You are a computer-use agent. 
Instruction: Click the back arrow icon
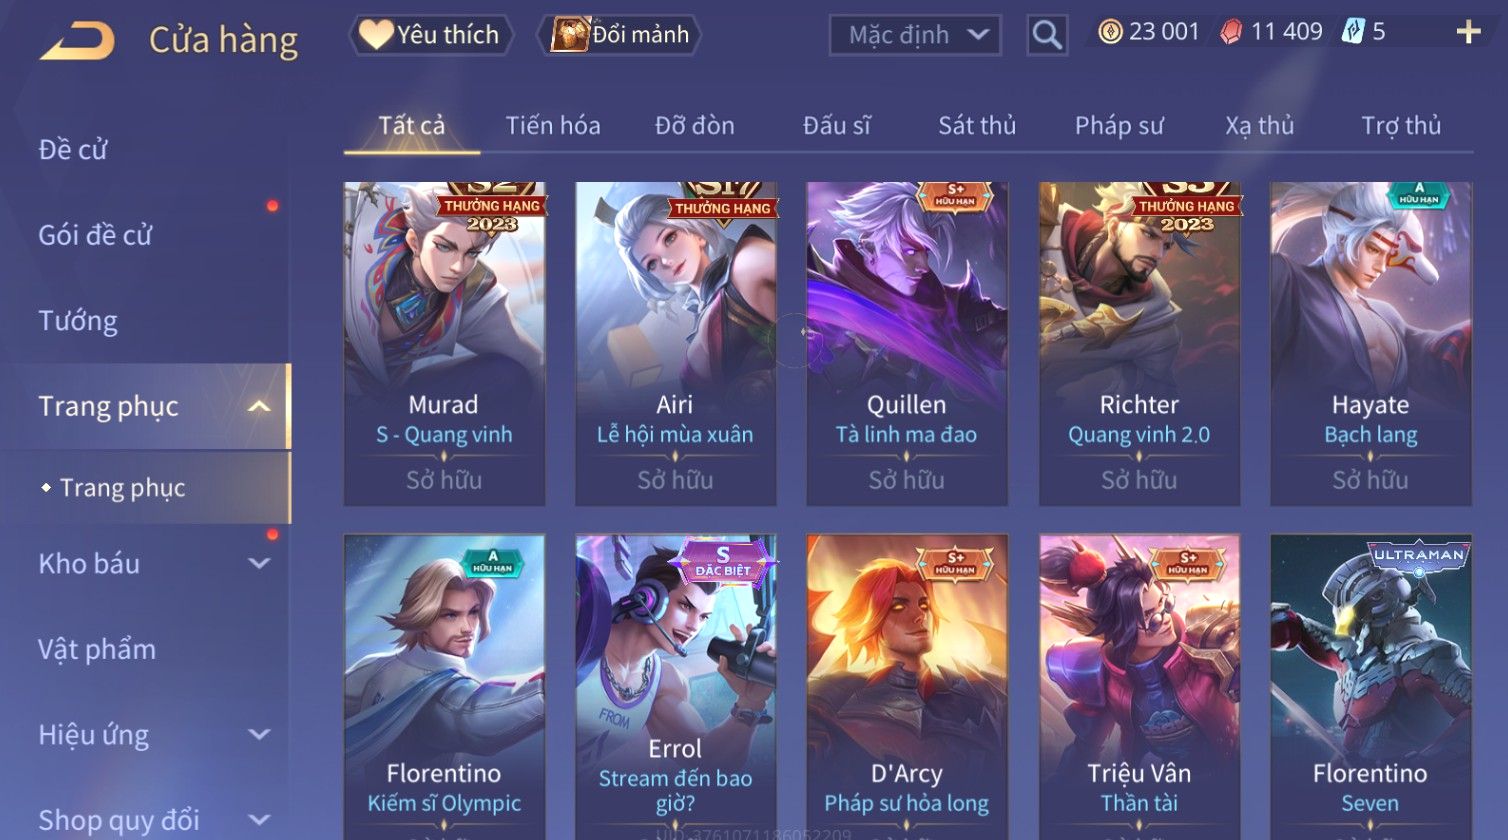77,41
